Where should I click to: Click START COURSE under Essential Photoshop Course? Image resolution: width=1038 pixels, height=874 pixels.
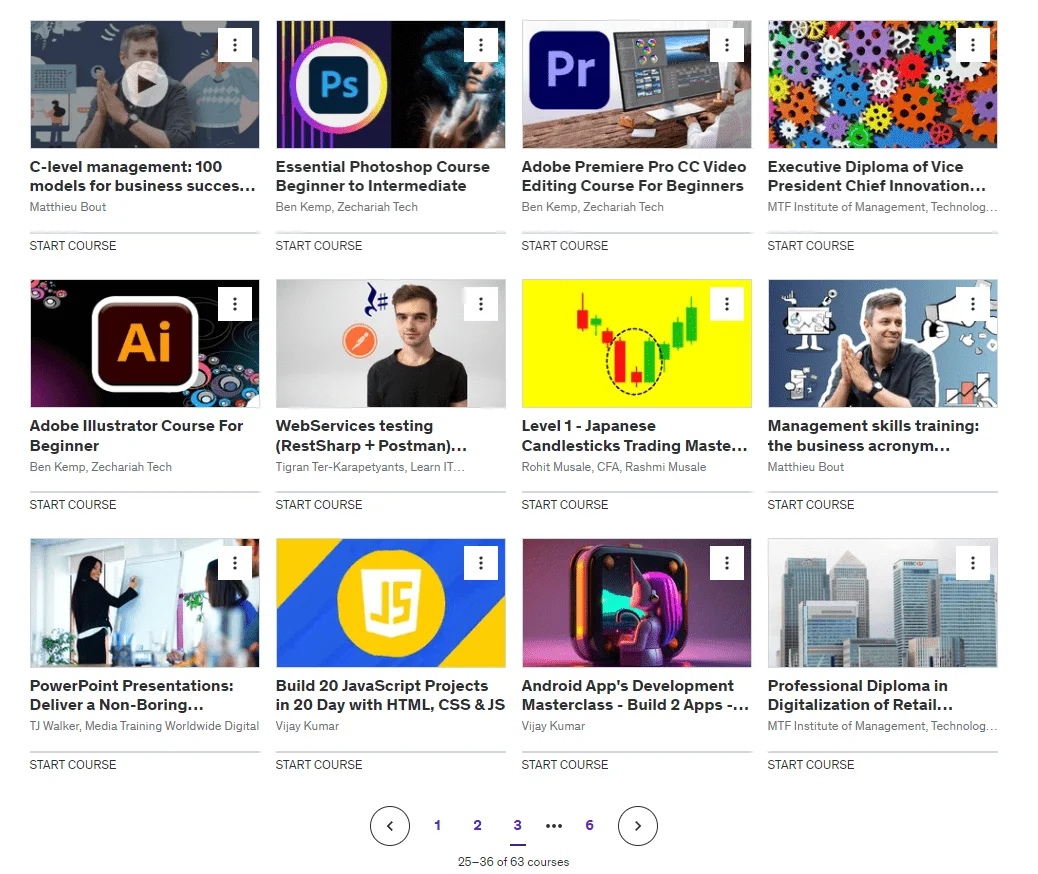click(319, 246)
